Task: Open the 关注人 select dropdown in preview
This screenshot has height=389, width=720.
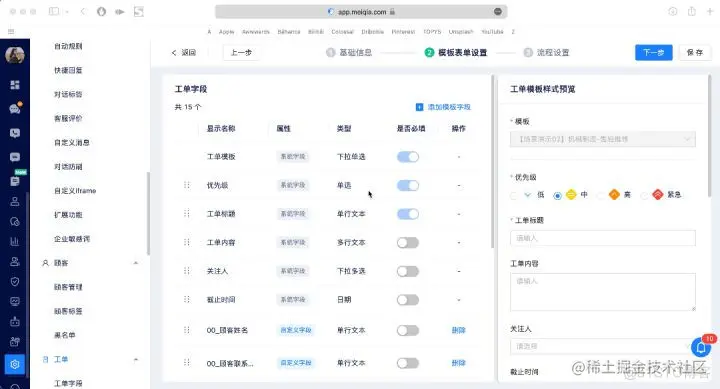Action: coord(602,346)
